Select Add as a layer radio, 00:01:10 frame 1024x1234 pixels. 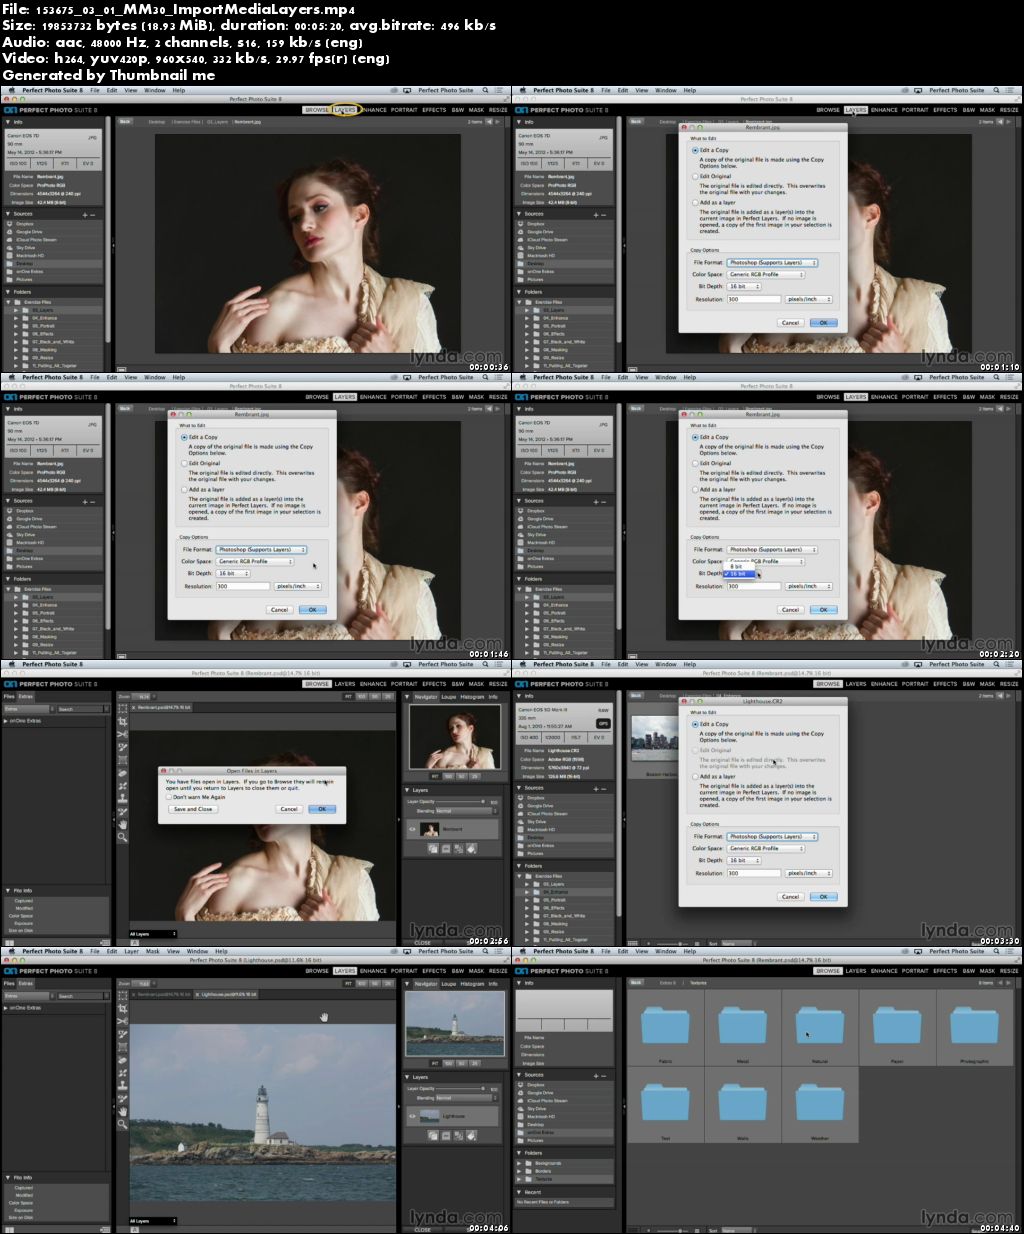click(695, 202)
